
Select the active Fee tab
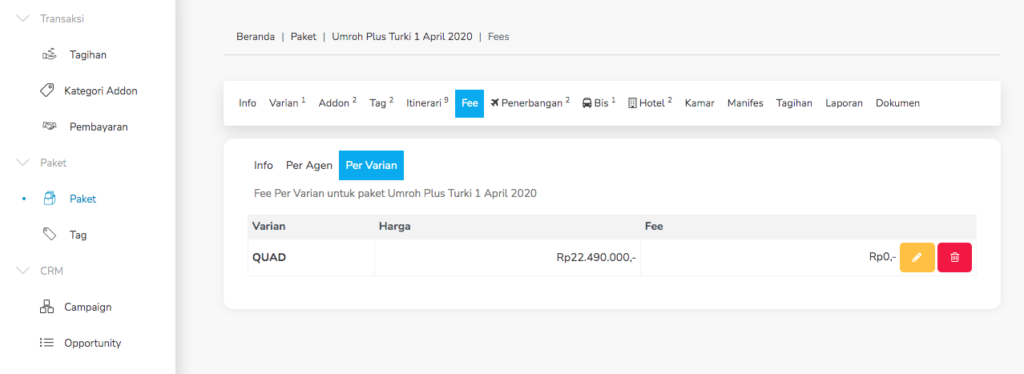click(470, 103)
